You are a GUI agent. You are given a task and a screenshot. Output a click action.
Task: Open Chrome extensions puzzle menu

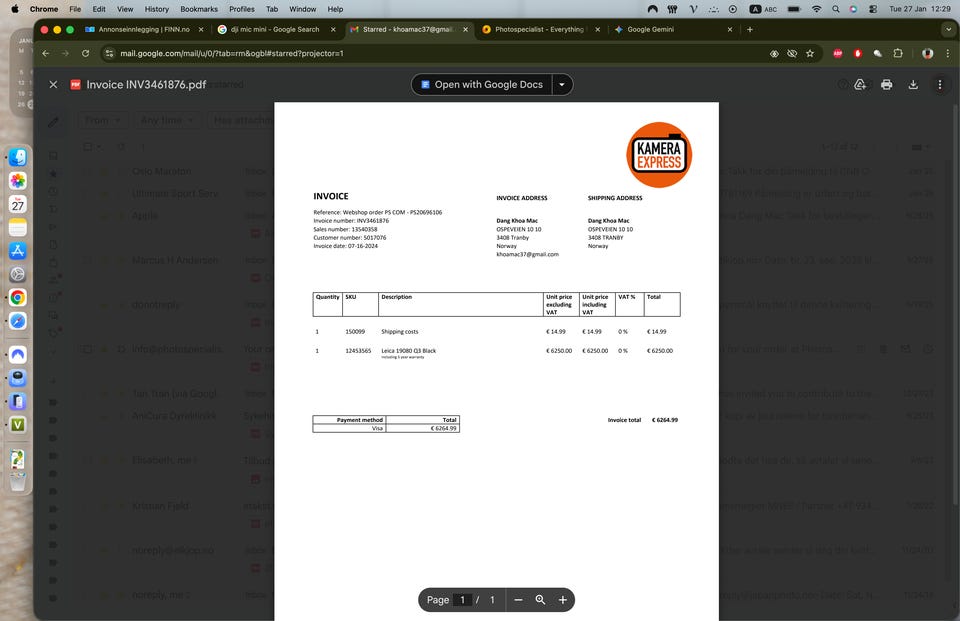point(898,53)
